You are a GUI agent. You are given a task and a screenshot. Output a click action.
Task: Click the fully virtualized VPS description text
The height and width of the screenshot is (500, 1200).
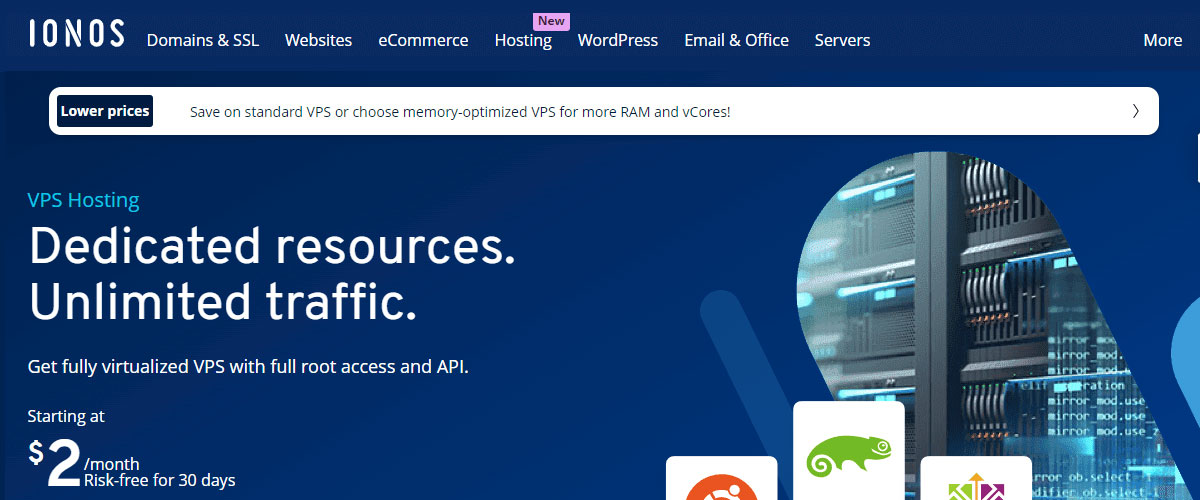[x=248, y=366]
